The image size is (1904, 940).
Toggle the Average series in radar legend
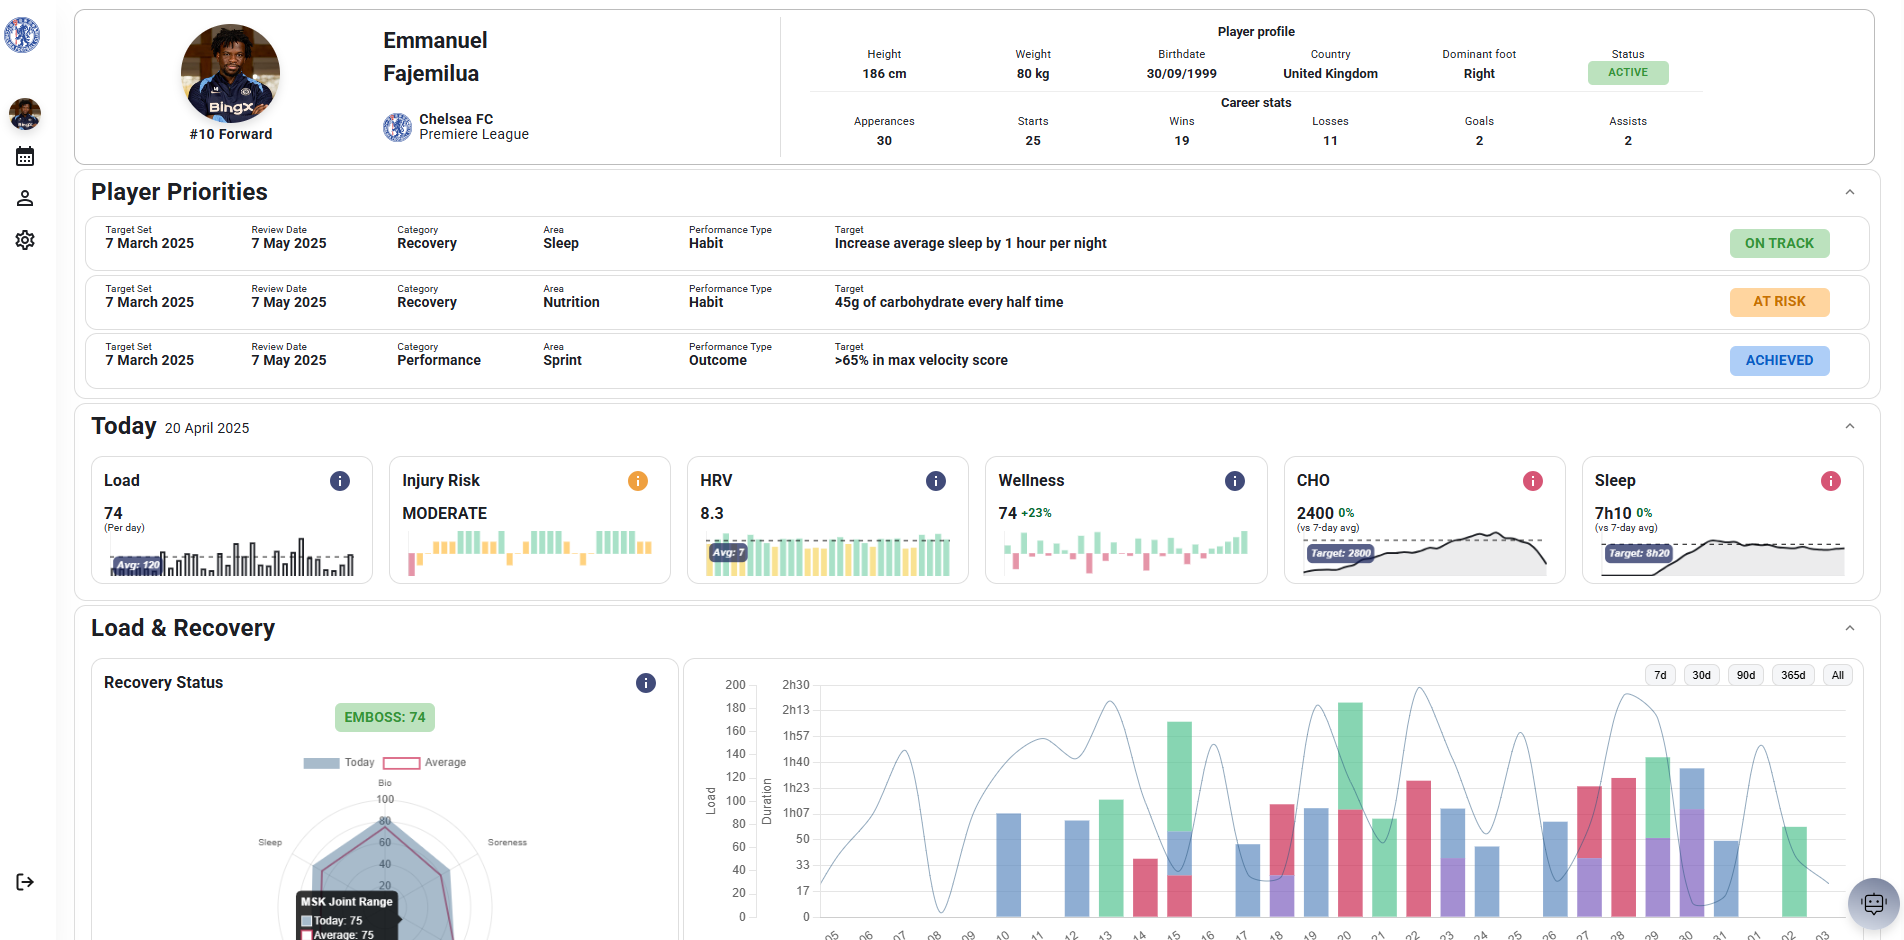pos(425,763)
